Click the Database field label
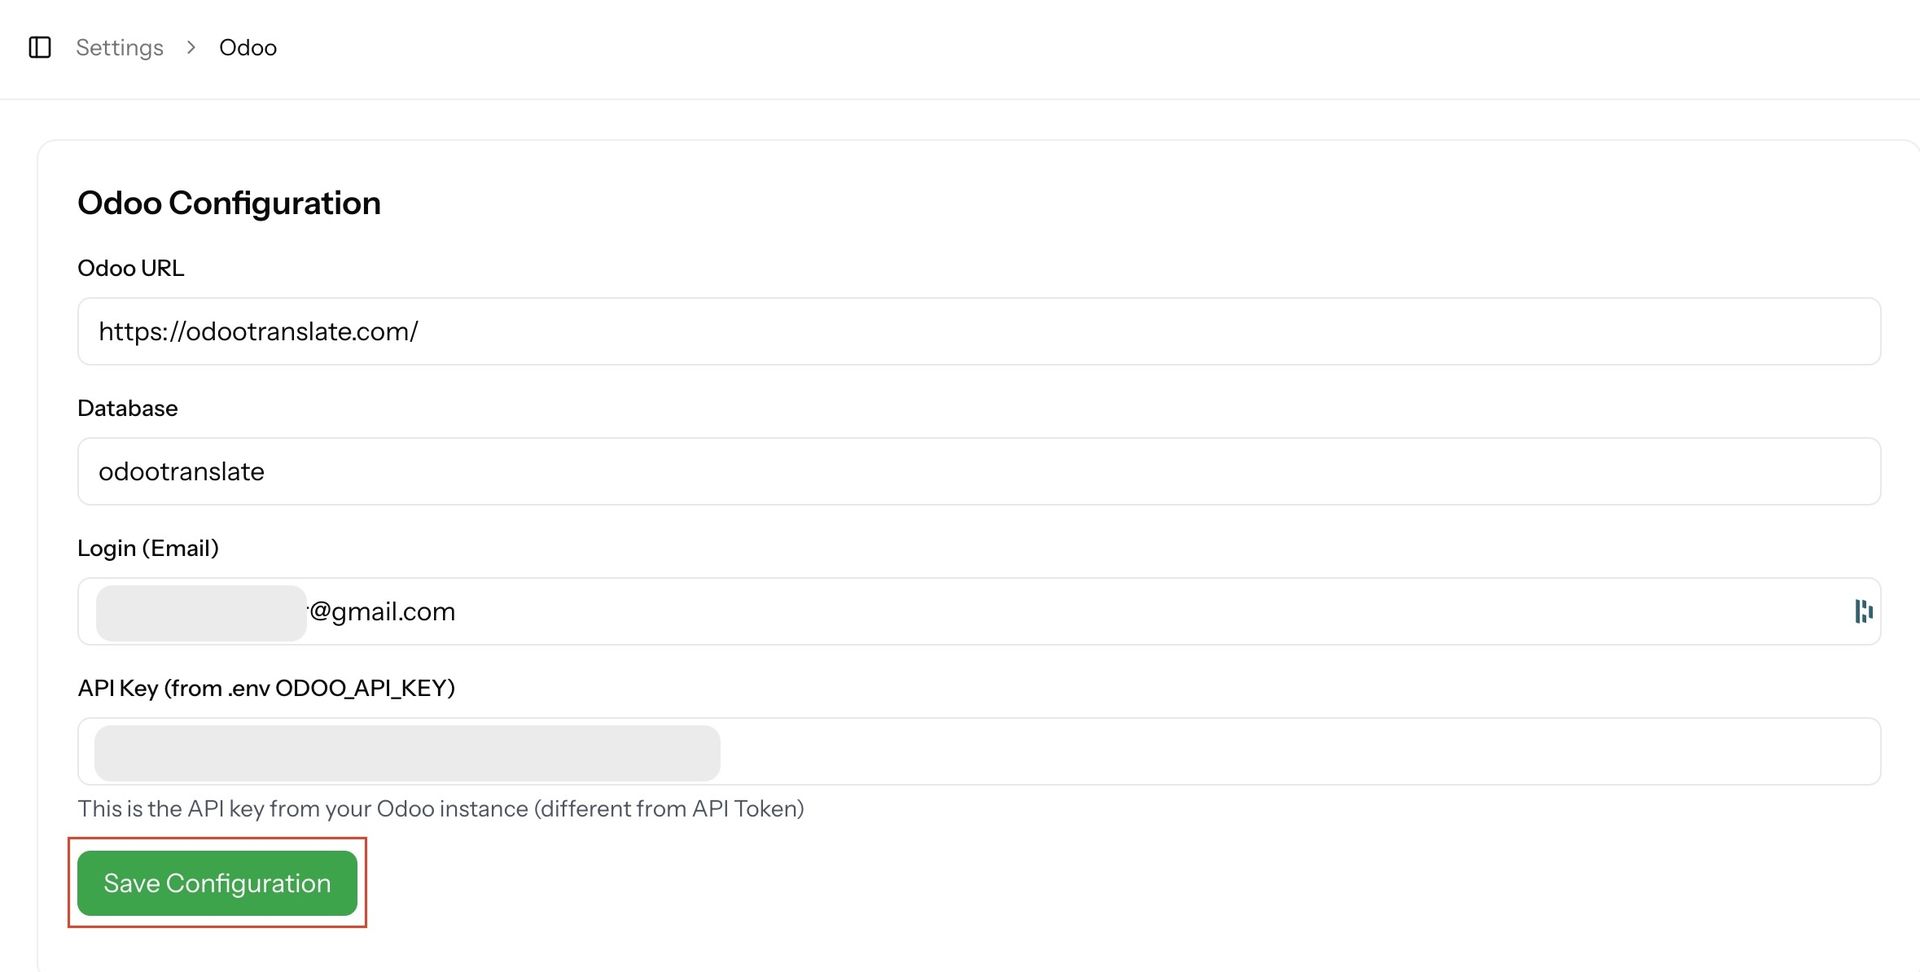Image resolution: width=1920 pixels, height=972 pixels. 127,408
